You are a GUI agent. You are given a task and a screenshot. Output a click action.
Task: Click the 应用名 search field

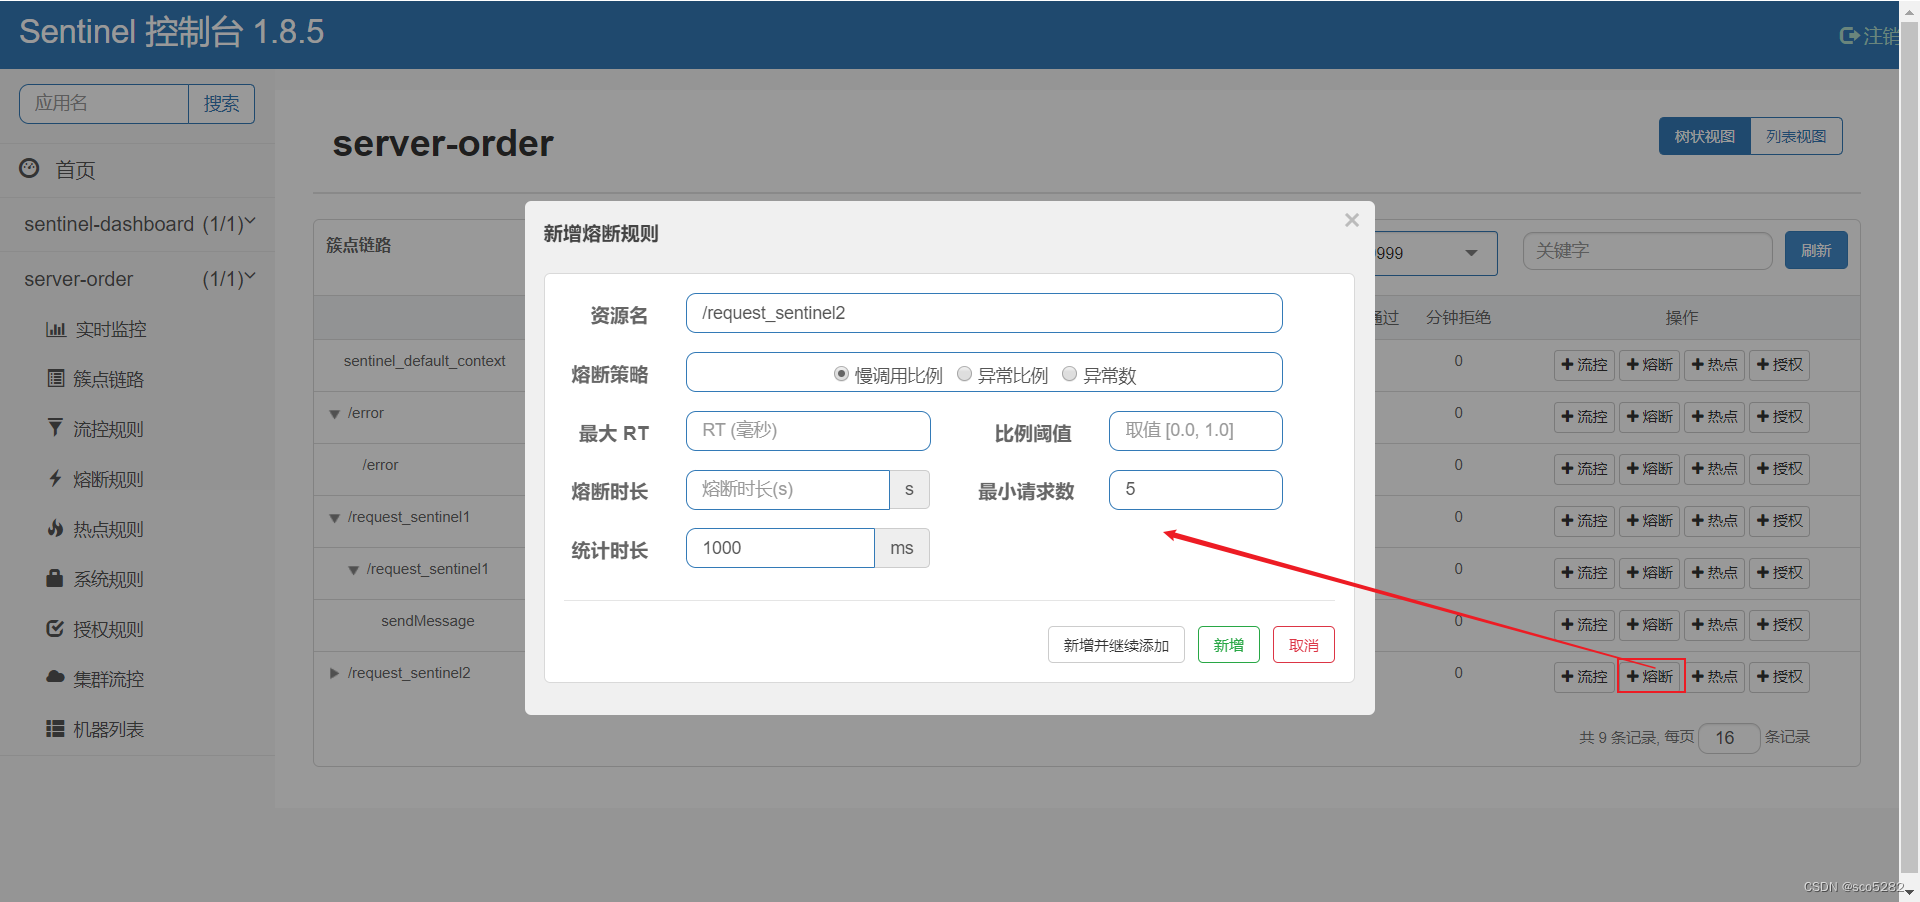tap(104, 104)
